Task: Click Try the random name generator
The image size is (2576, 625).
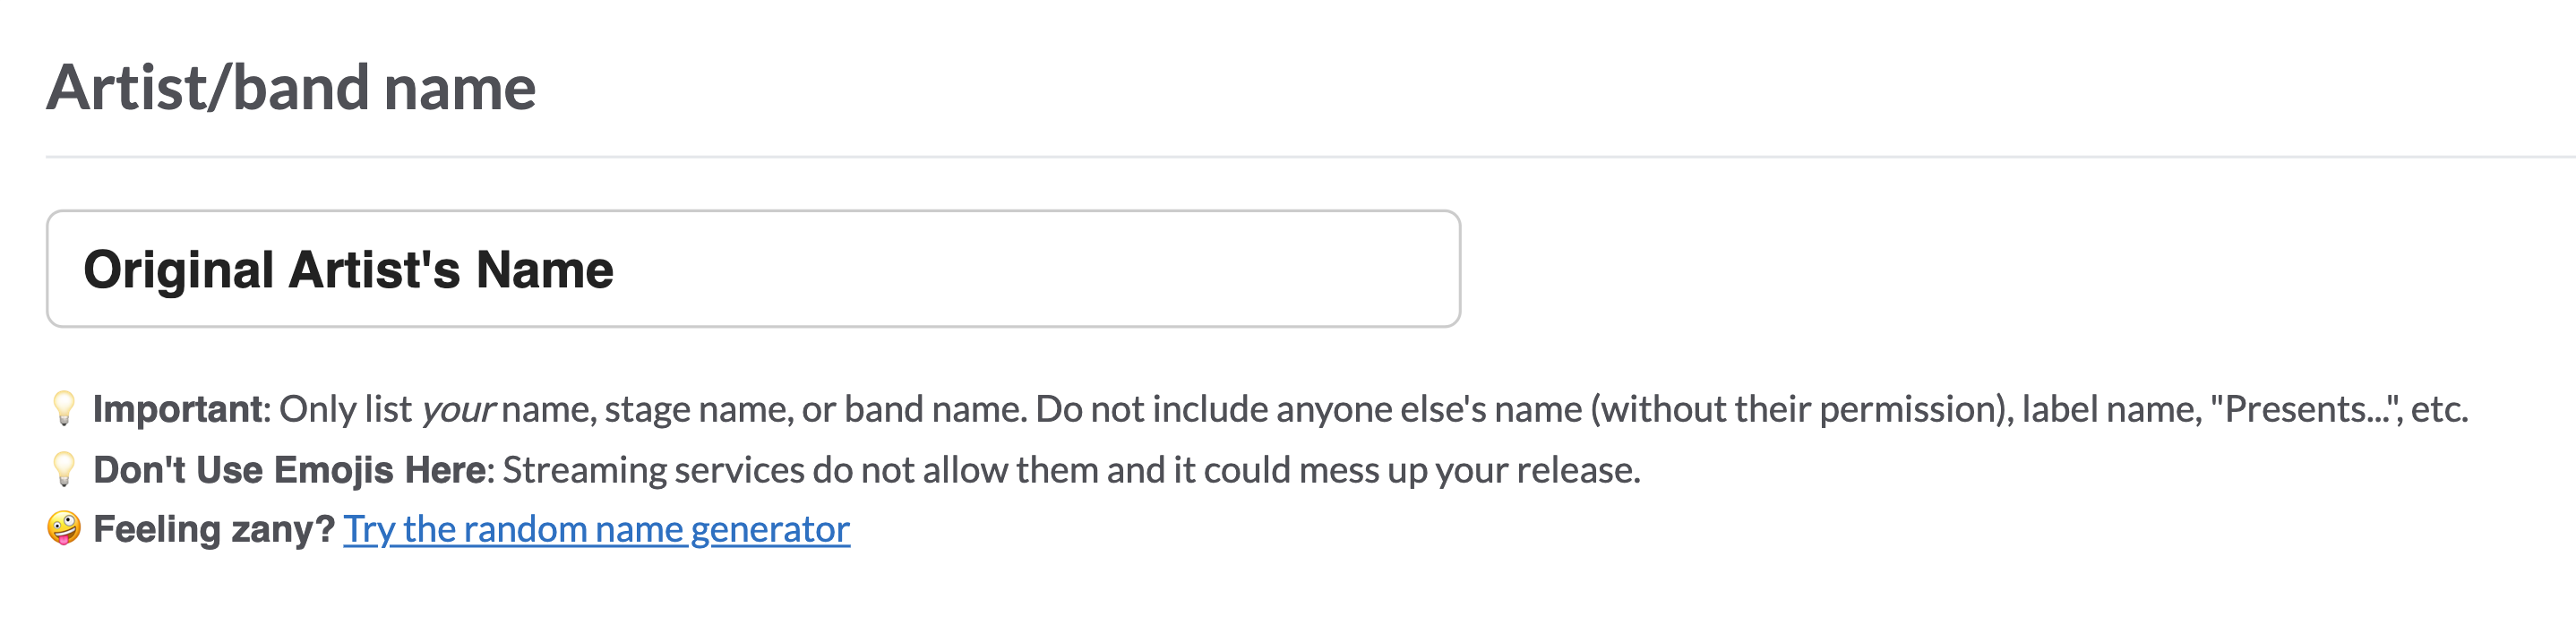Action: pos(596,530)
